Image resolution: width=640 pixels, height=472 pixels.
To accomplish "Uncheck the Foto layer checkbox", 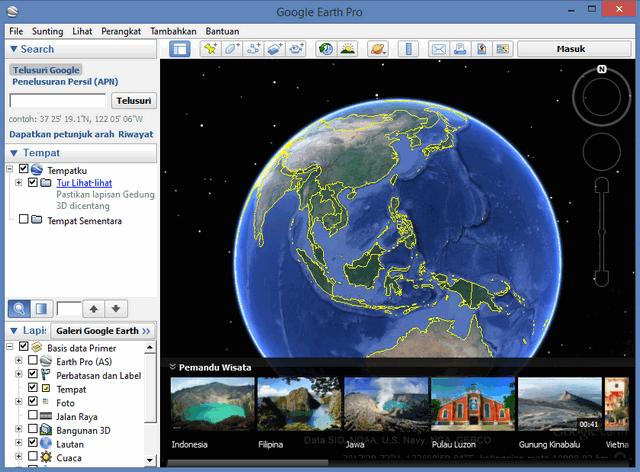I will 33,401.
